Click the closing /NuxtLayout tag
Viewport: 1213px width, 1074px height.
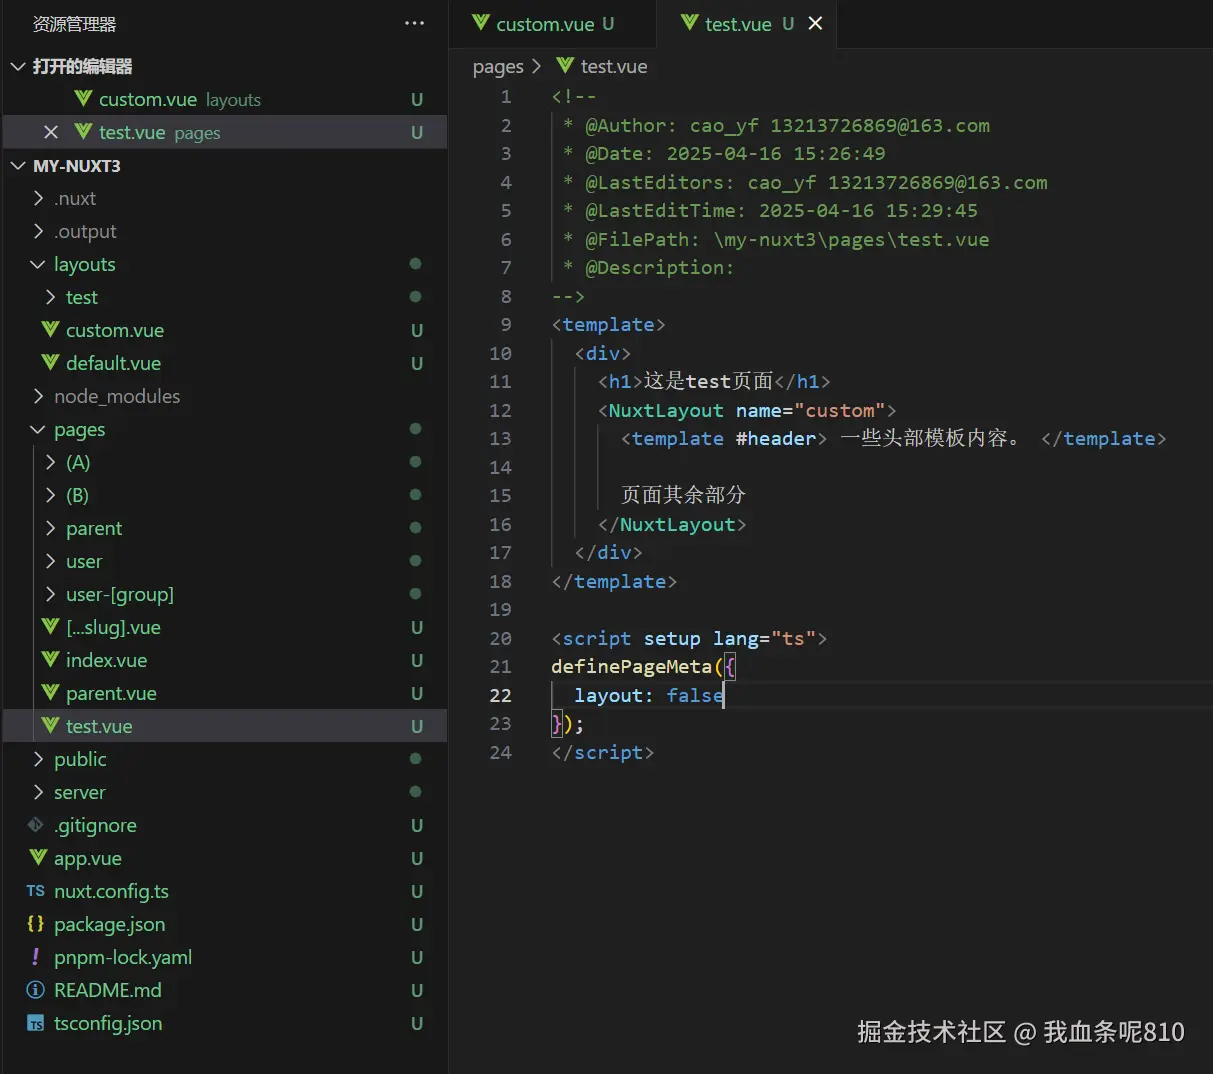(x=672, y=524)
